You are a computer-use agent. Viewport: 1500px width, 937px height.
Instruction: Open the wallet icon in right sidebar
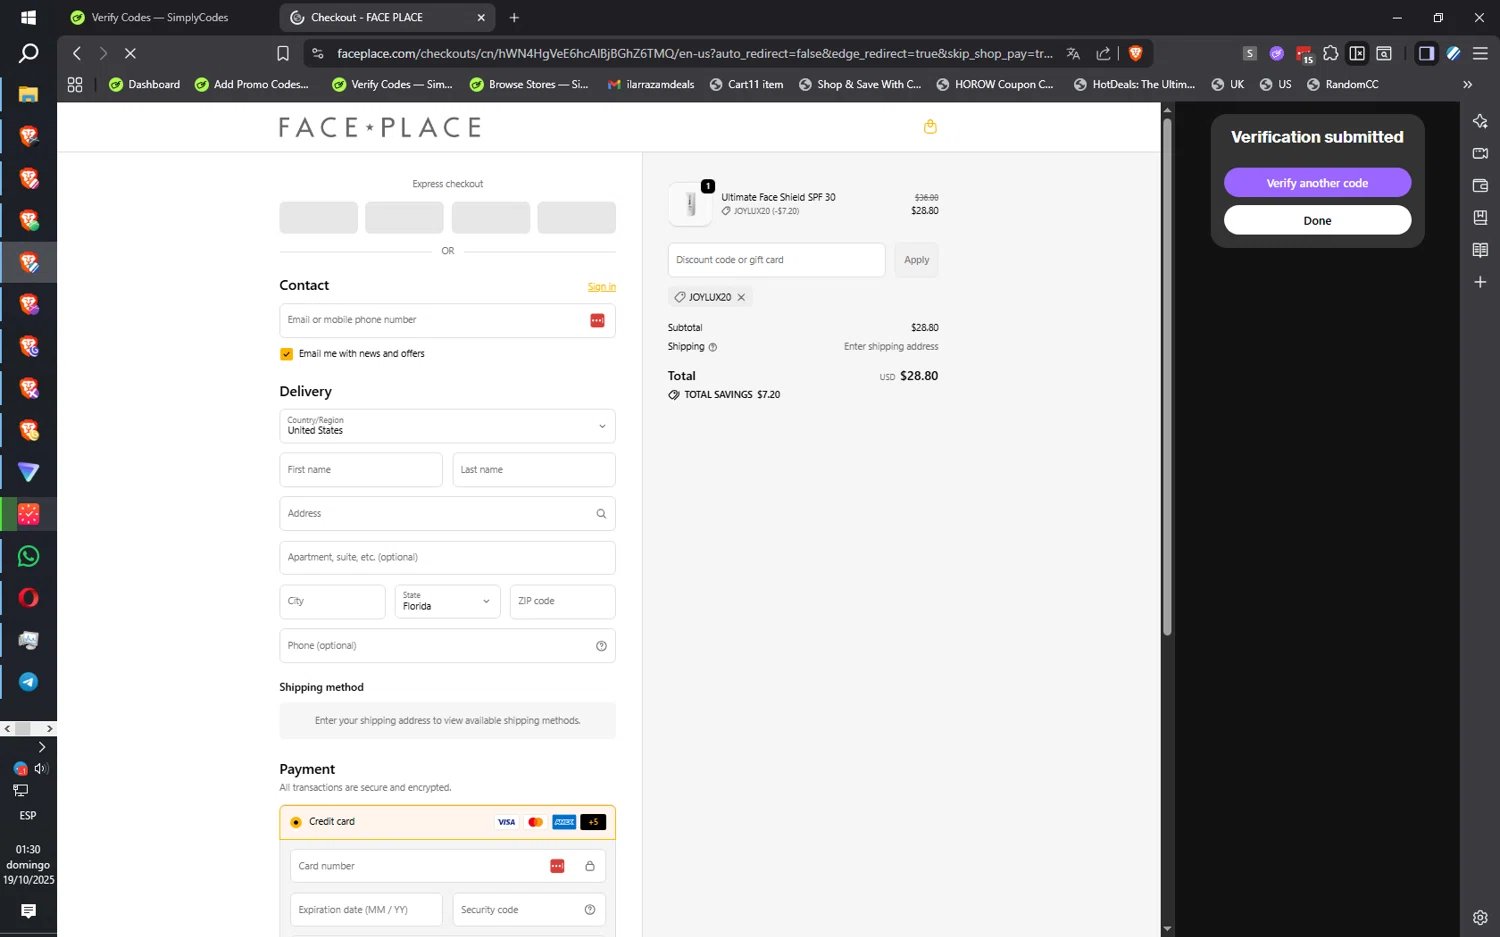(1480, 185)
